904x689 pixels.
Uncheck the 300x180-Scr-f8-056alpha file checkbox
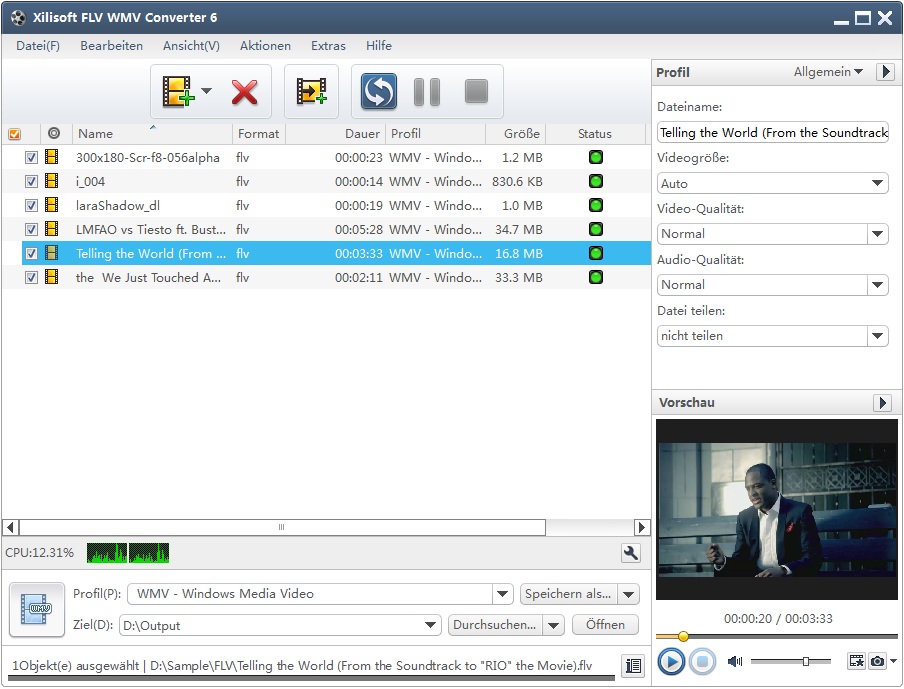(31, 157)
